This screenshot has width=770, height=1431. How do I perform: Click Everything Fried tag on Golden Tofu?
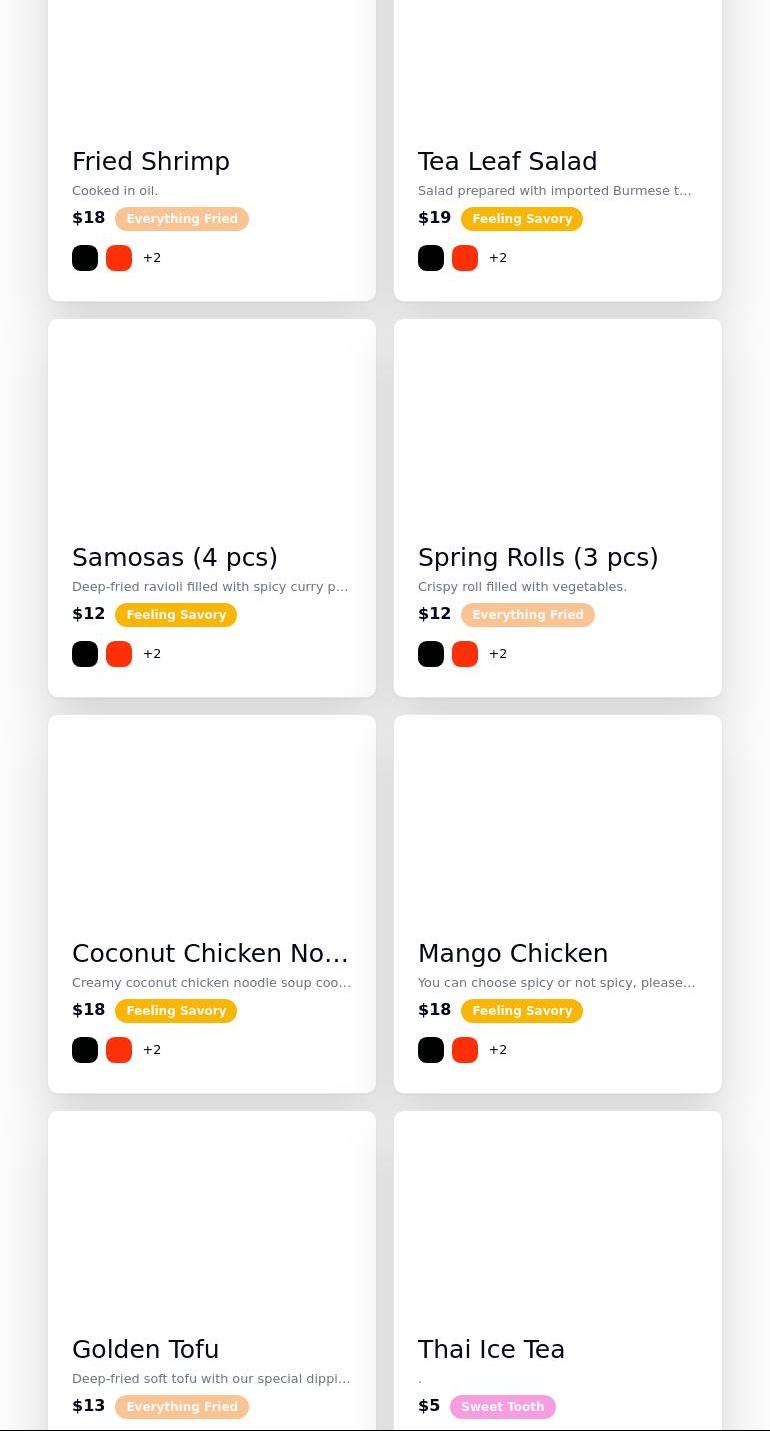tap(182, 1407)
